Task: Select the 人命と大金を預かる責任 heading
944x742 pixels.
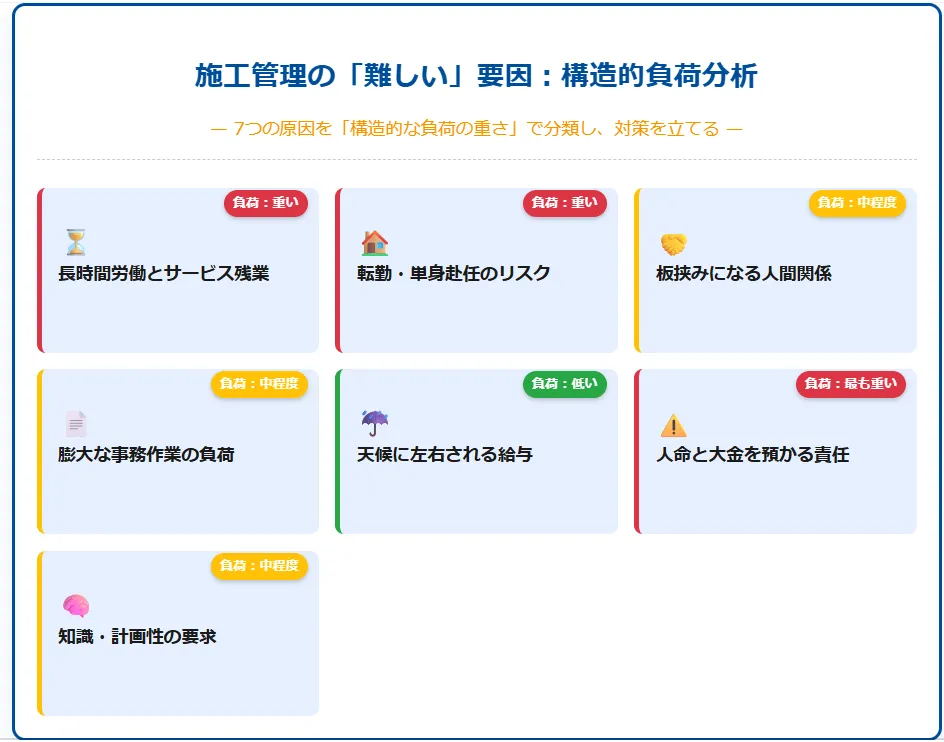Action: tap(753, 454)
